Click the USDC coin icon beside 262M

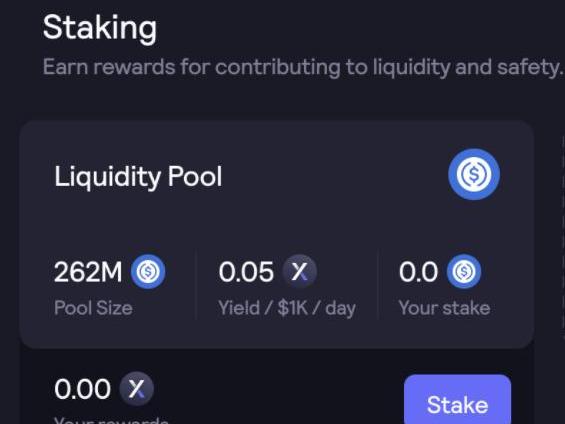click(148, 272)
